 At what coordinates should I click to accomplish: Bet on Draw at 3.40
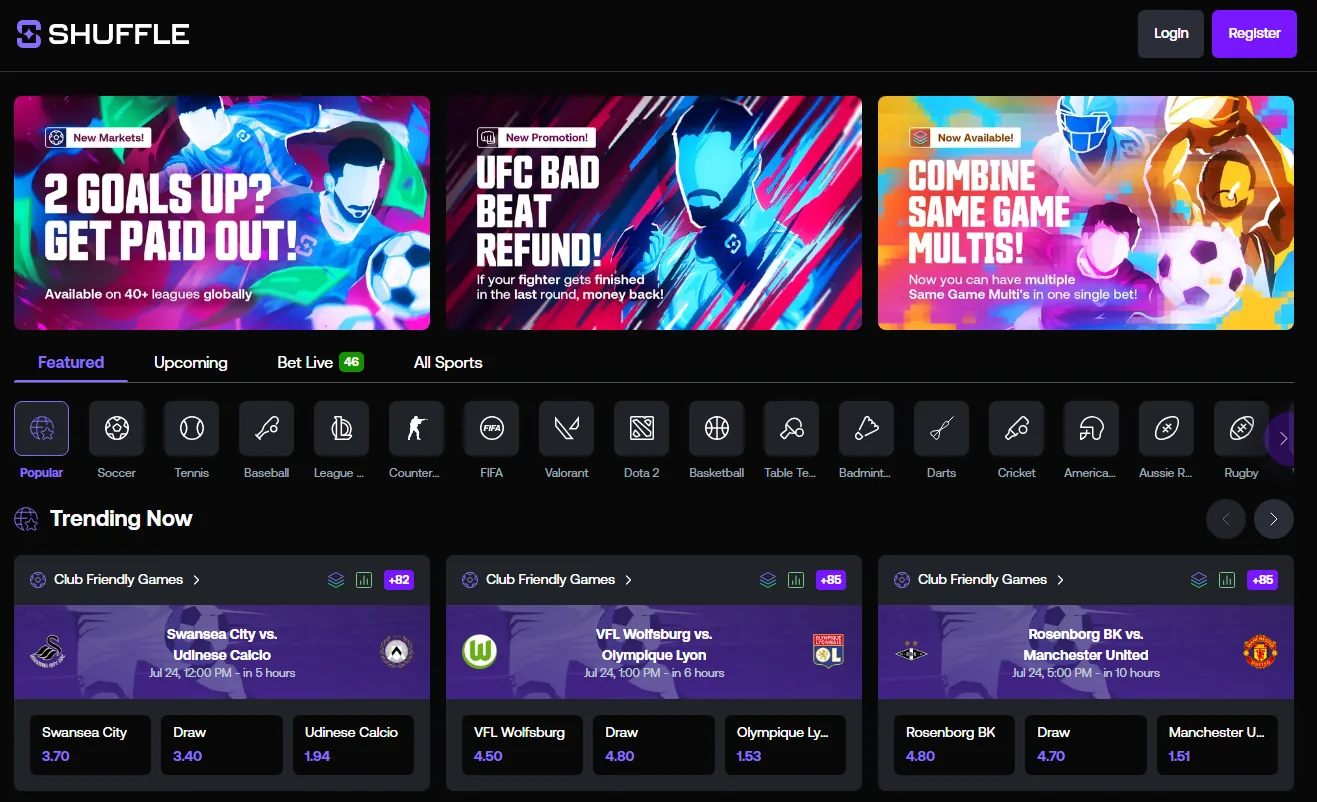click(x=221, y=745)
